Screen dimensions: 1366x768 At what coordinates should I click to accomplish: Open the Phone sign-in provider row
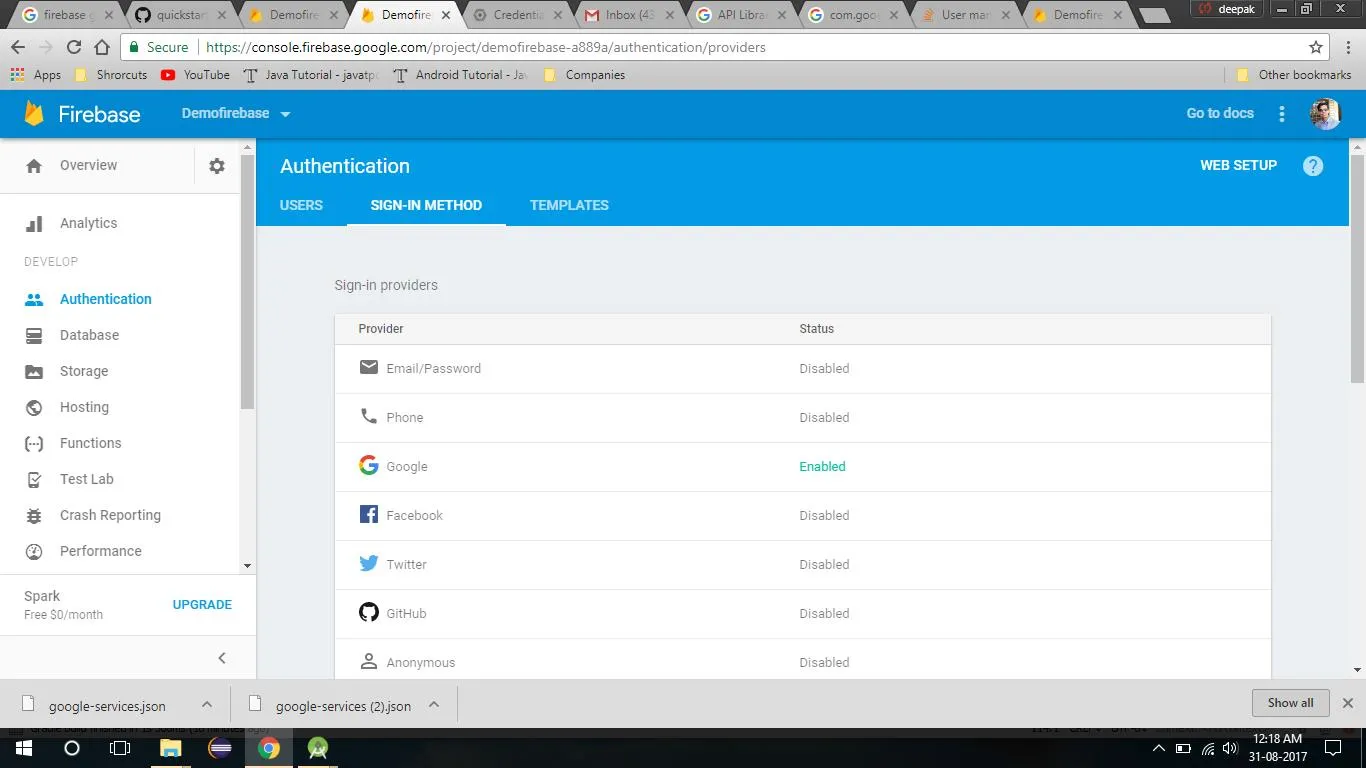point(803,418)
